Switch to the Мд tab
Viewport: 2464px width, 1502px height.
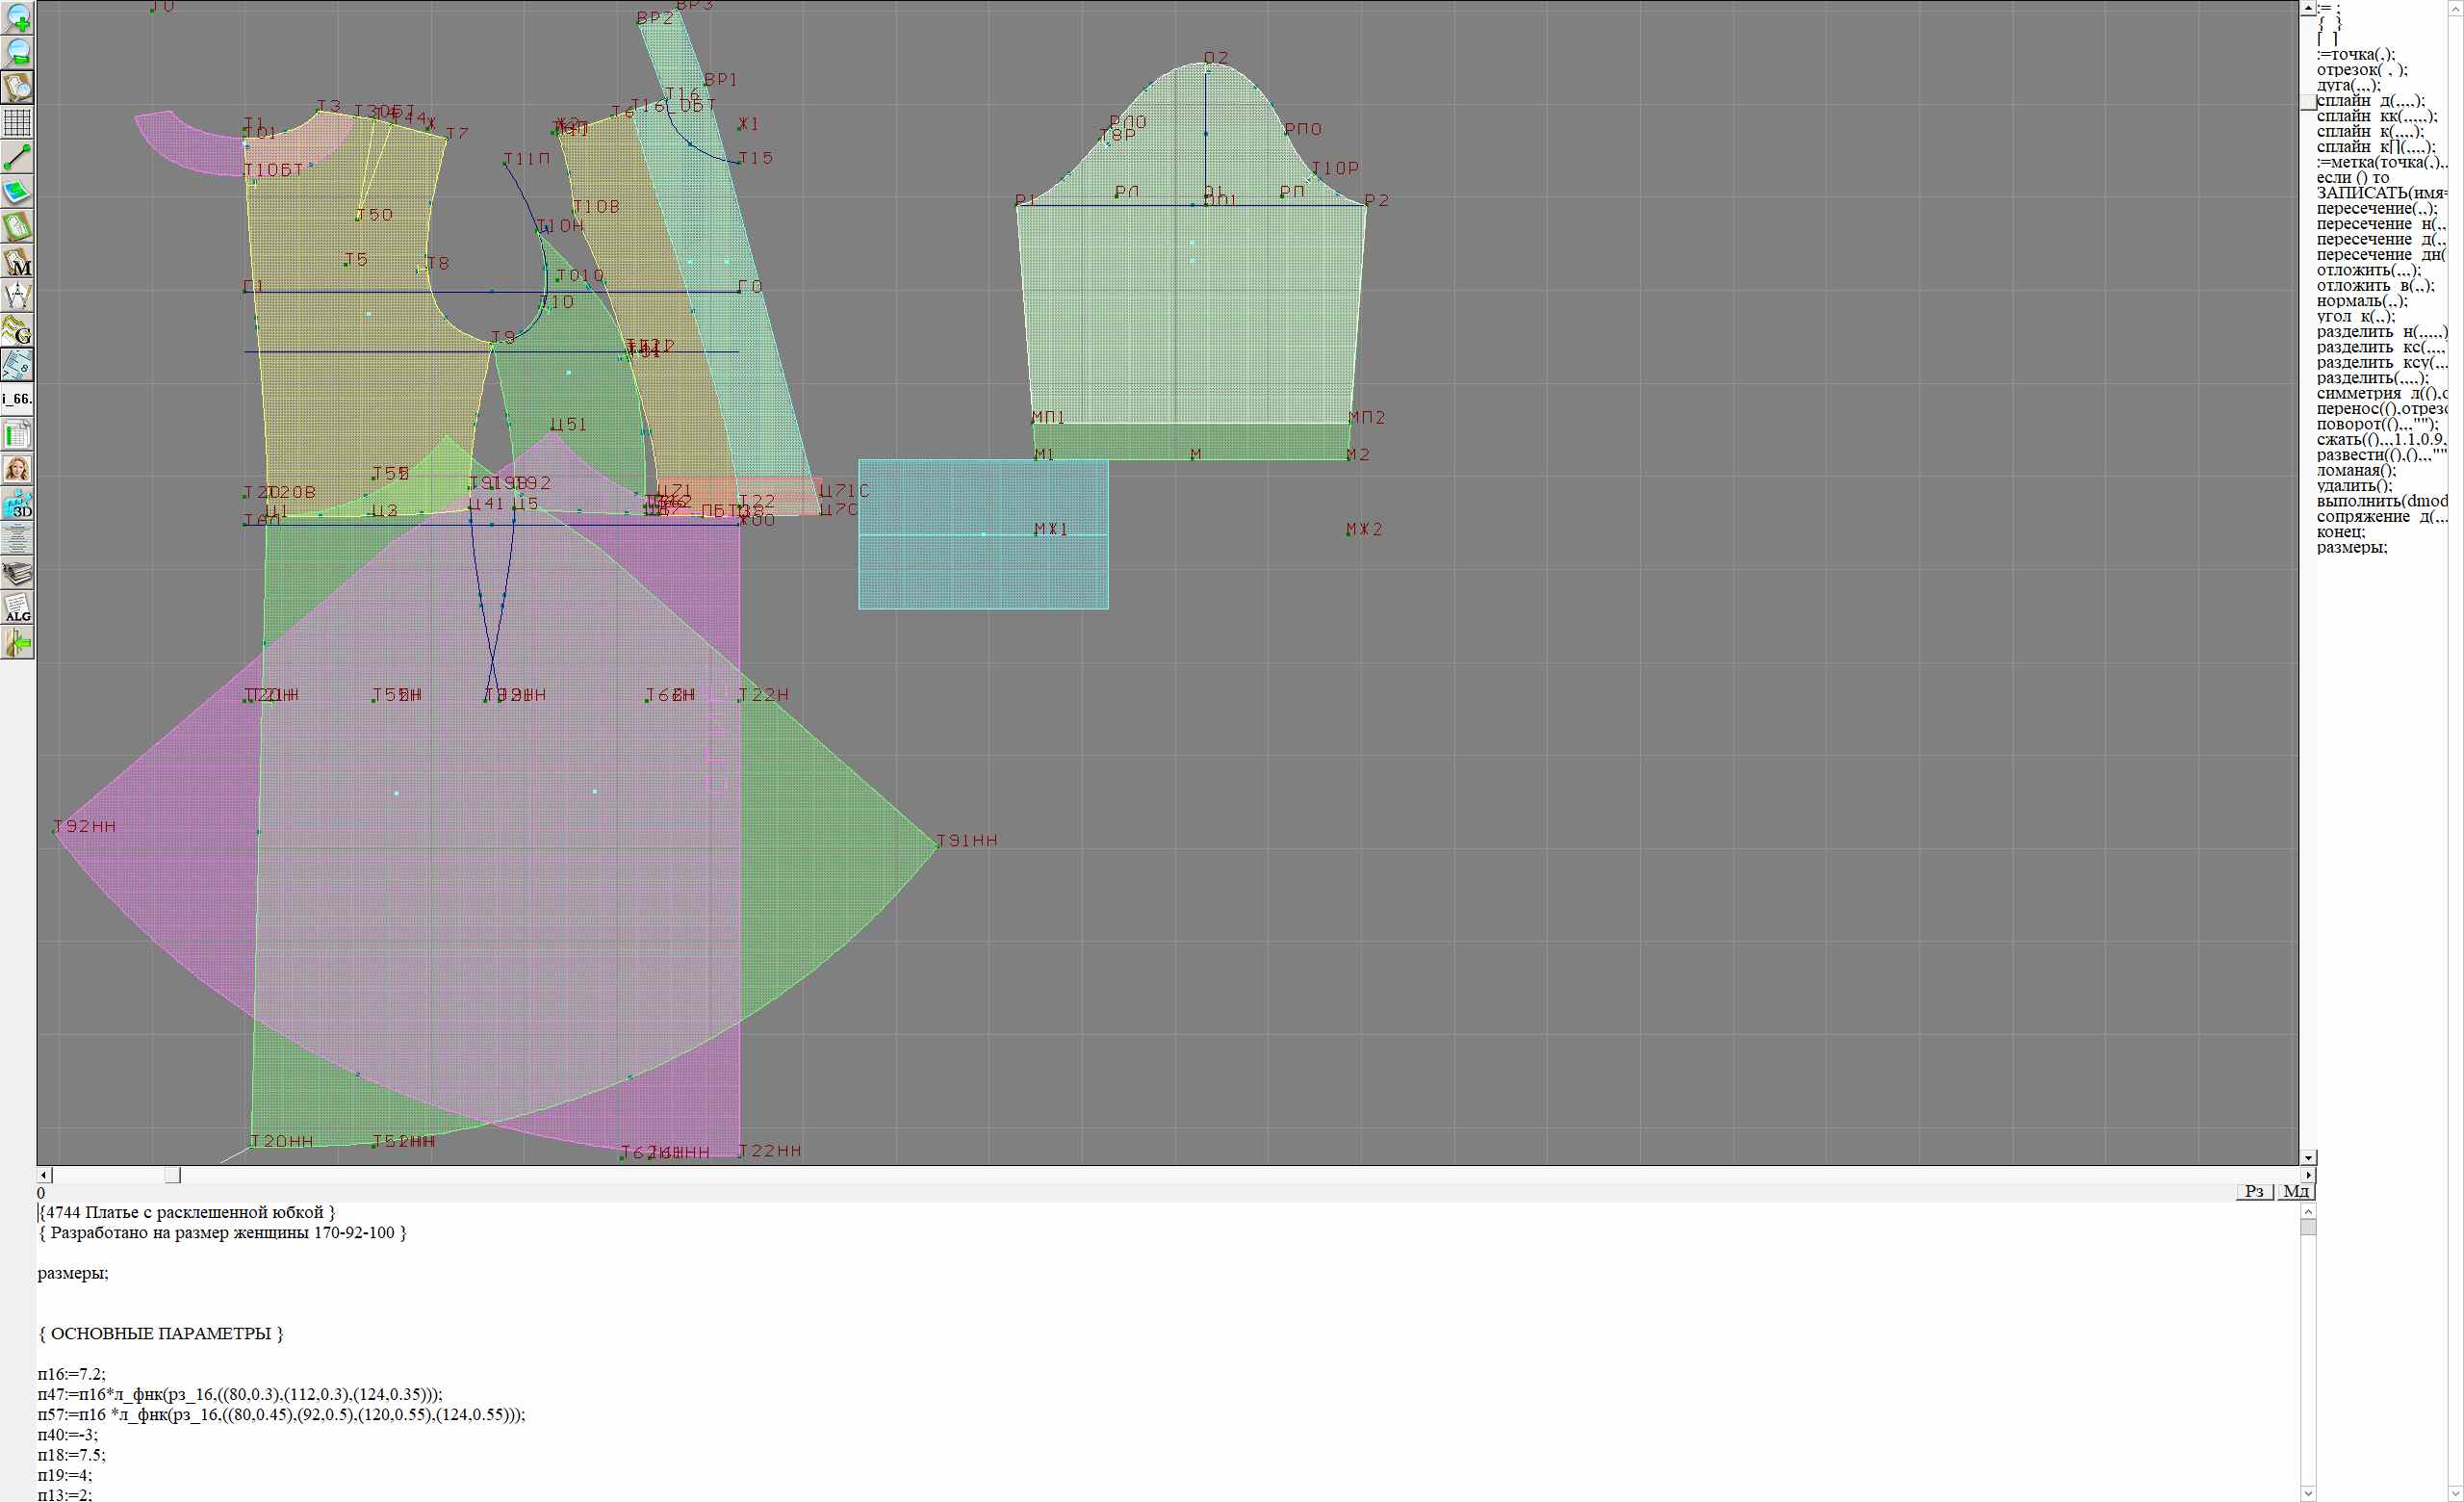(2296, 1191)
